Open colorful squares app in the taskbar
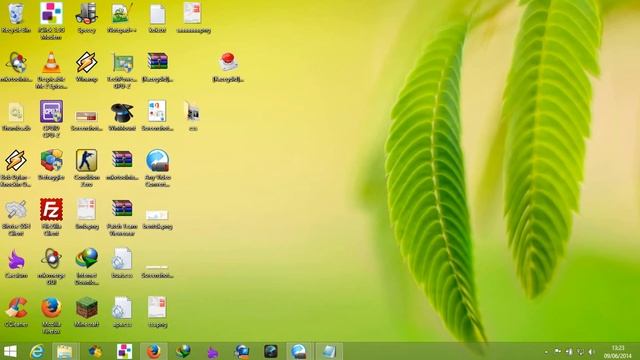Viewport: 640px width, 360px height. tap(124, 351)
